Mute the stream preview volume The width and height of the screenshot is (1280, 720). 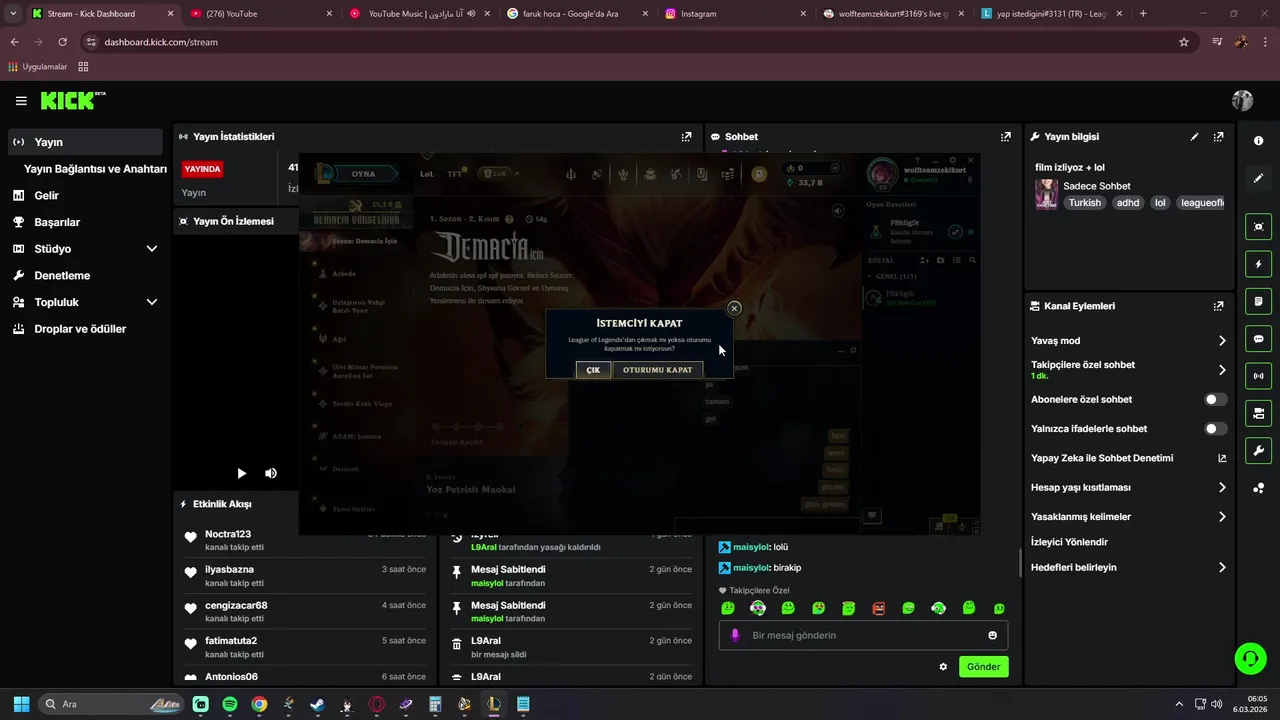coord(270,473)
